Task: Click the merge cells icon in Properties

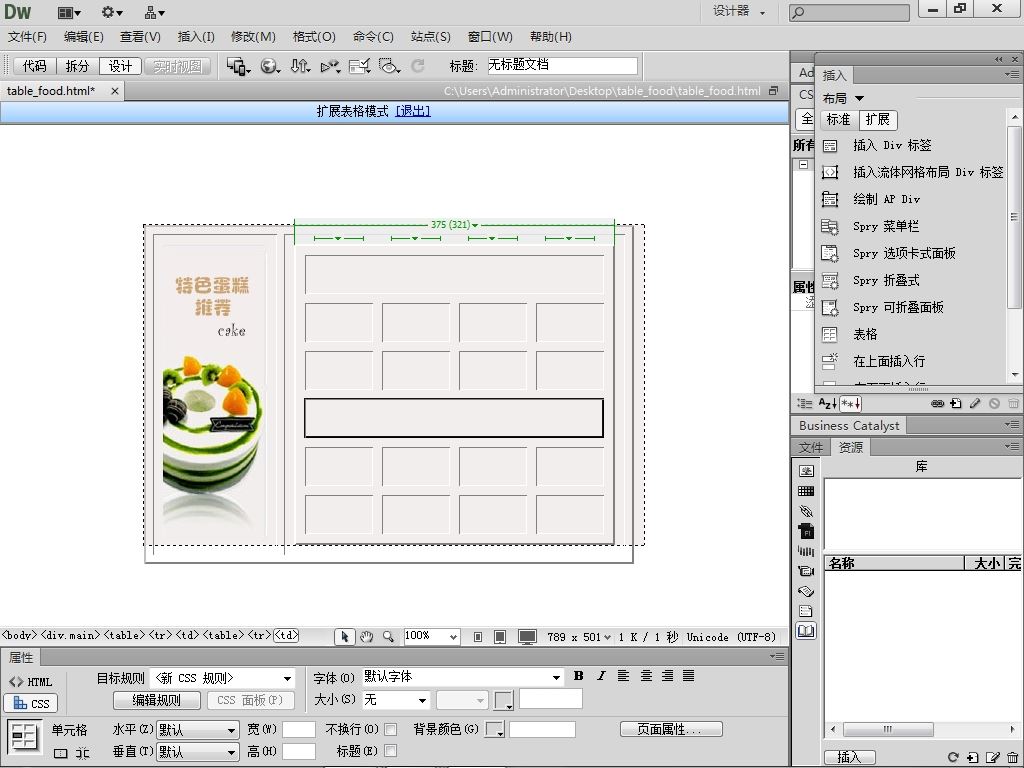Action: click(x=62, y=753)
